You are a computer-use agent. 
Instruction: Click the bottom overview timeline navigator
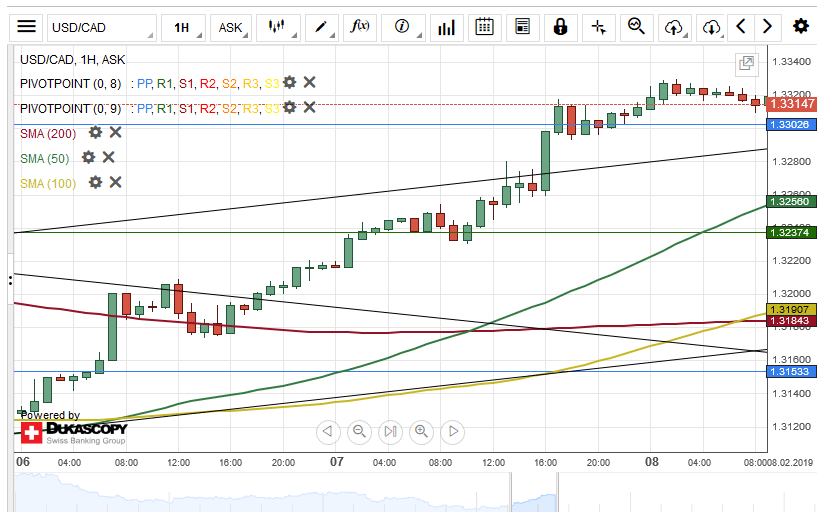tap(400, 496)
